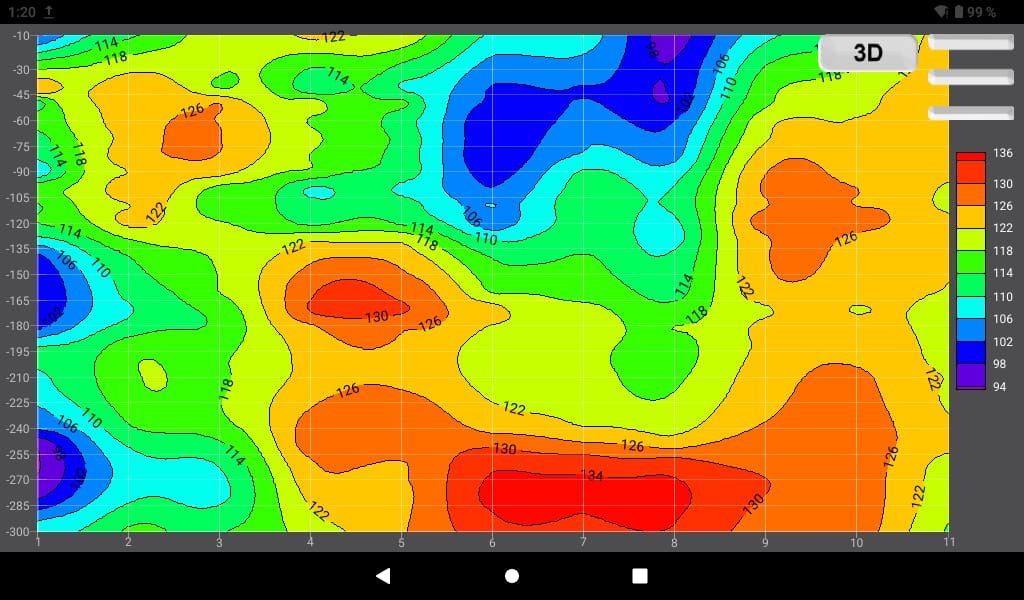Pick the dark blue legend swatch
Viewport: 1024px width, 600px height.
tap(970, 352)
